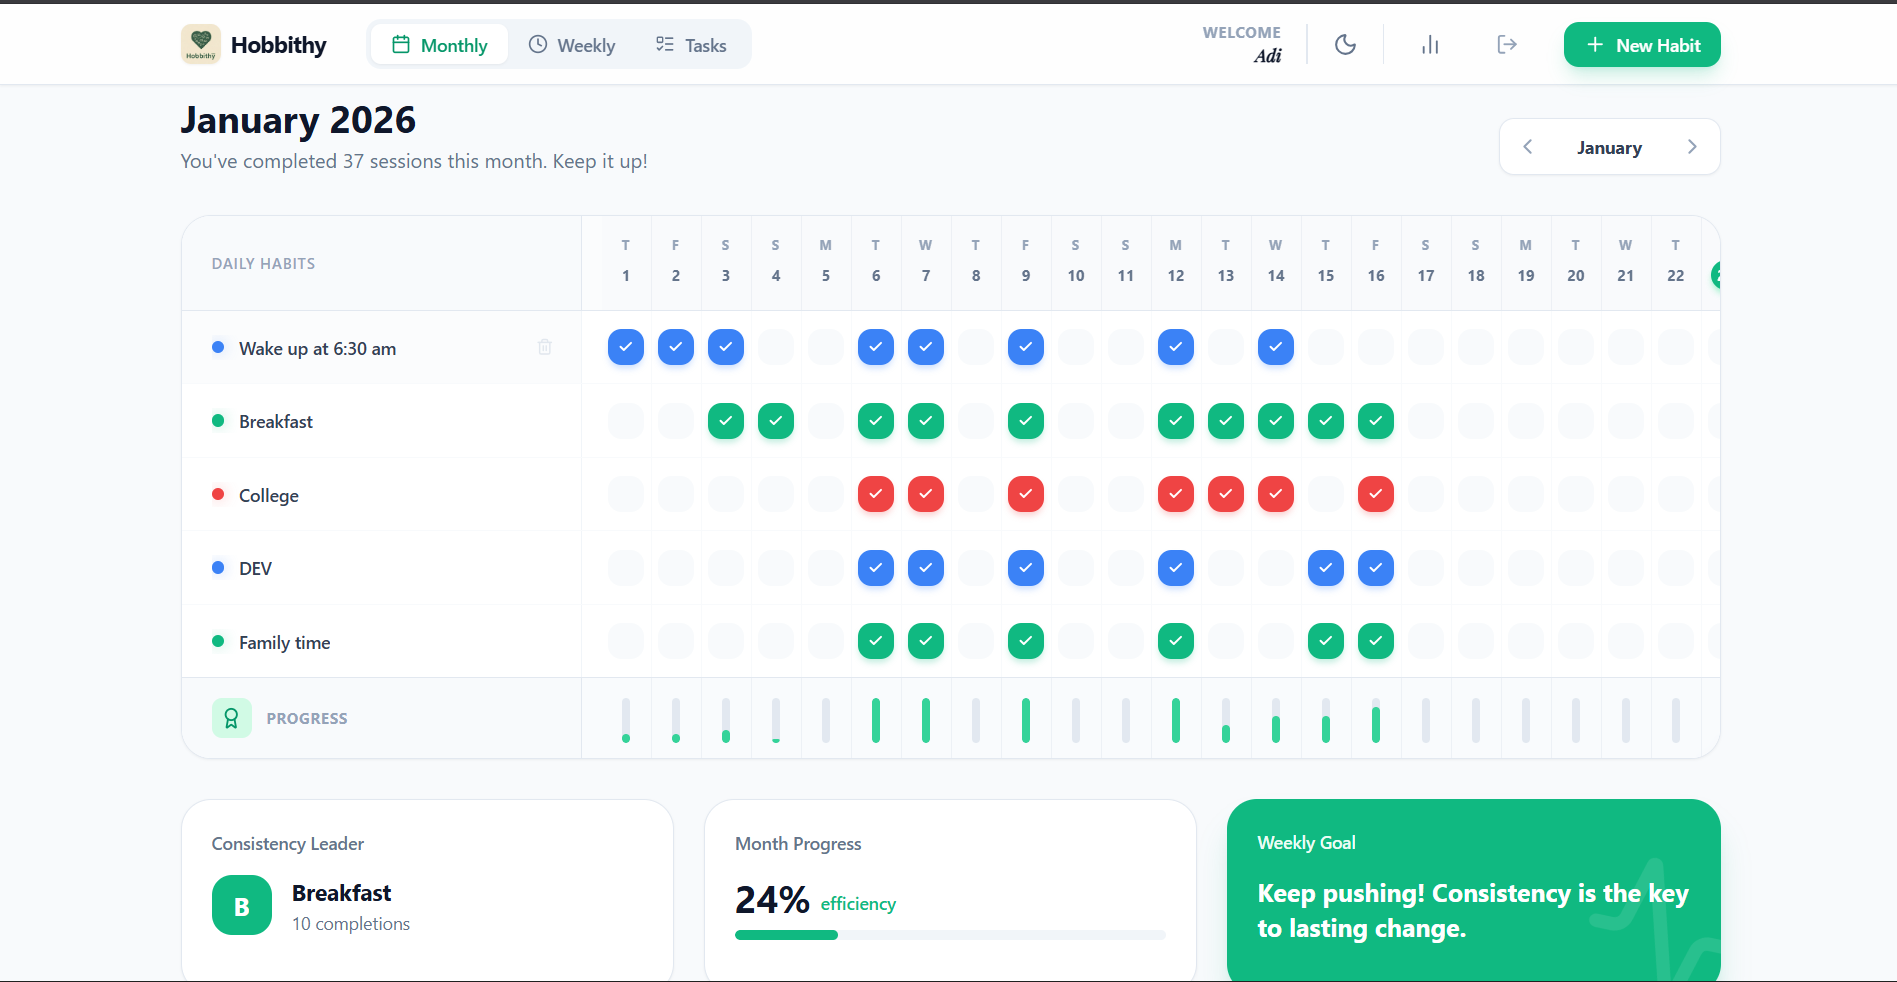Toggle dark mode with moon icon
This screenshot has height=982, width=1897.
1346,45
